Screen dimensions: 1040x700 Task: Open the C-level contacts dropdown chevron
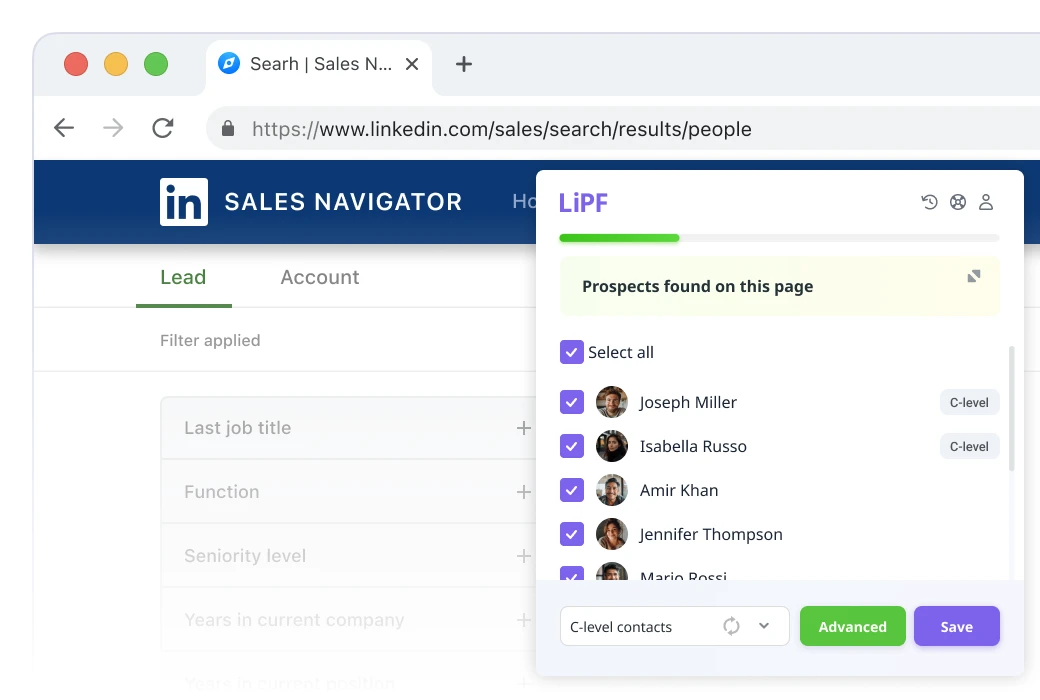(764, 626)
